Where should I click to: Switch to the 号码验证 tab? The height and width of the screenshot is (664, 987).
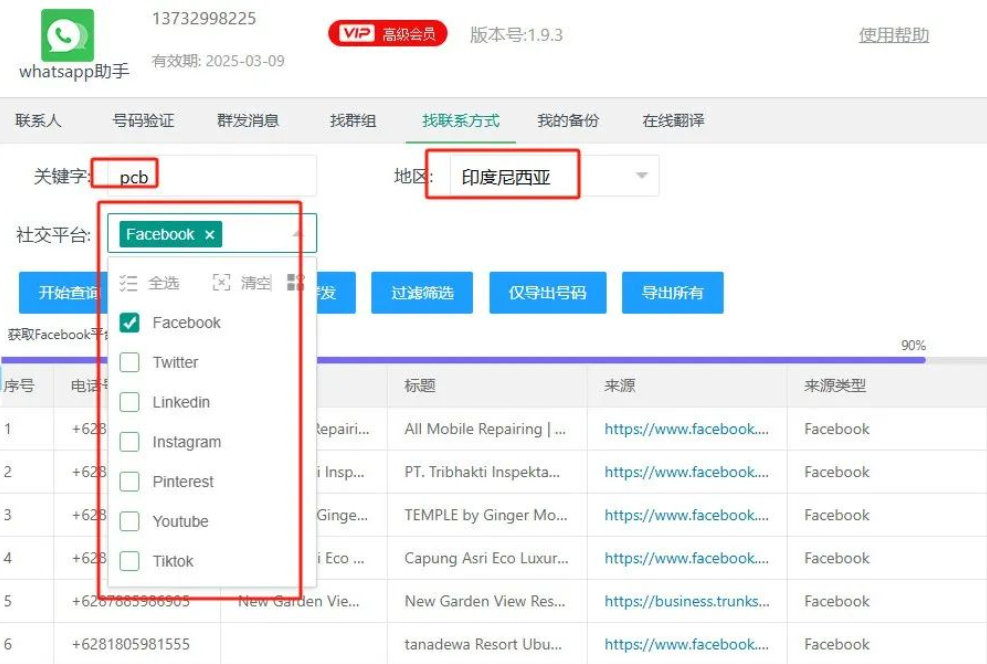[143, 120]
